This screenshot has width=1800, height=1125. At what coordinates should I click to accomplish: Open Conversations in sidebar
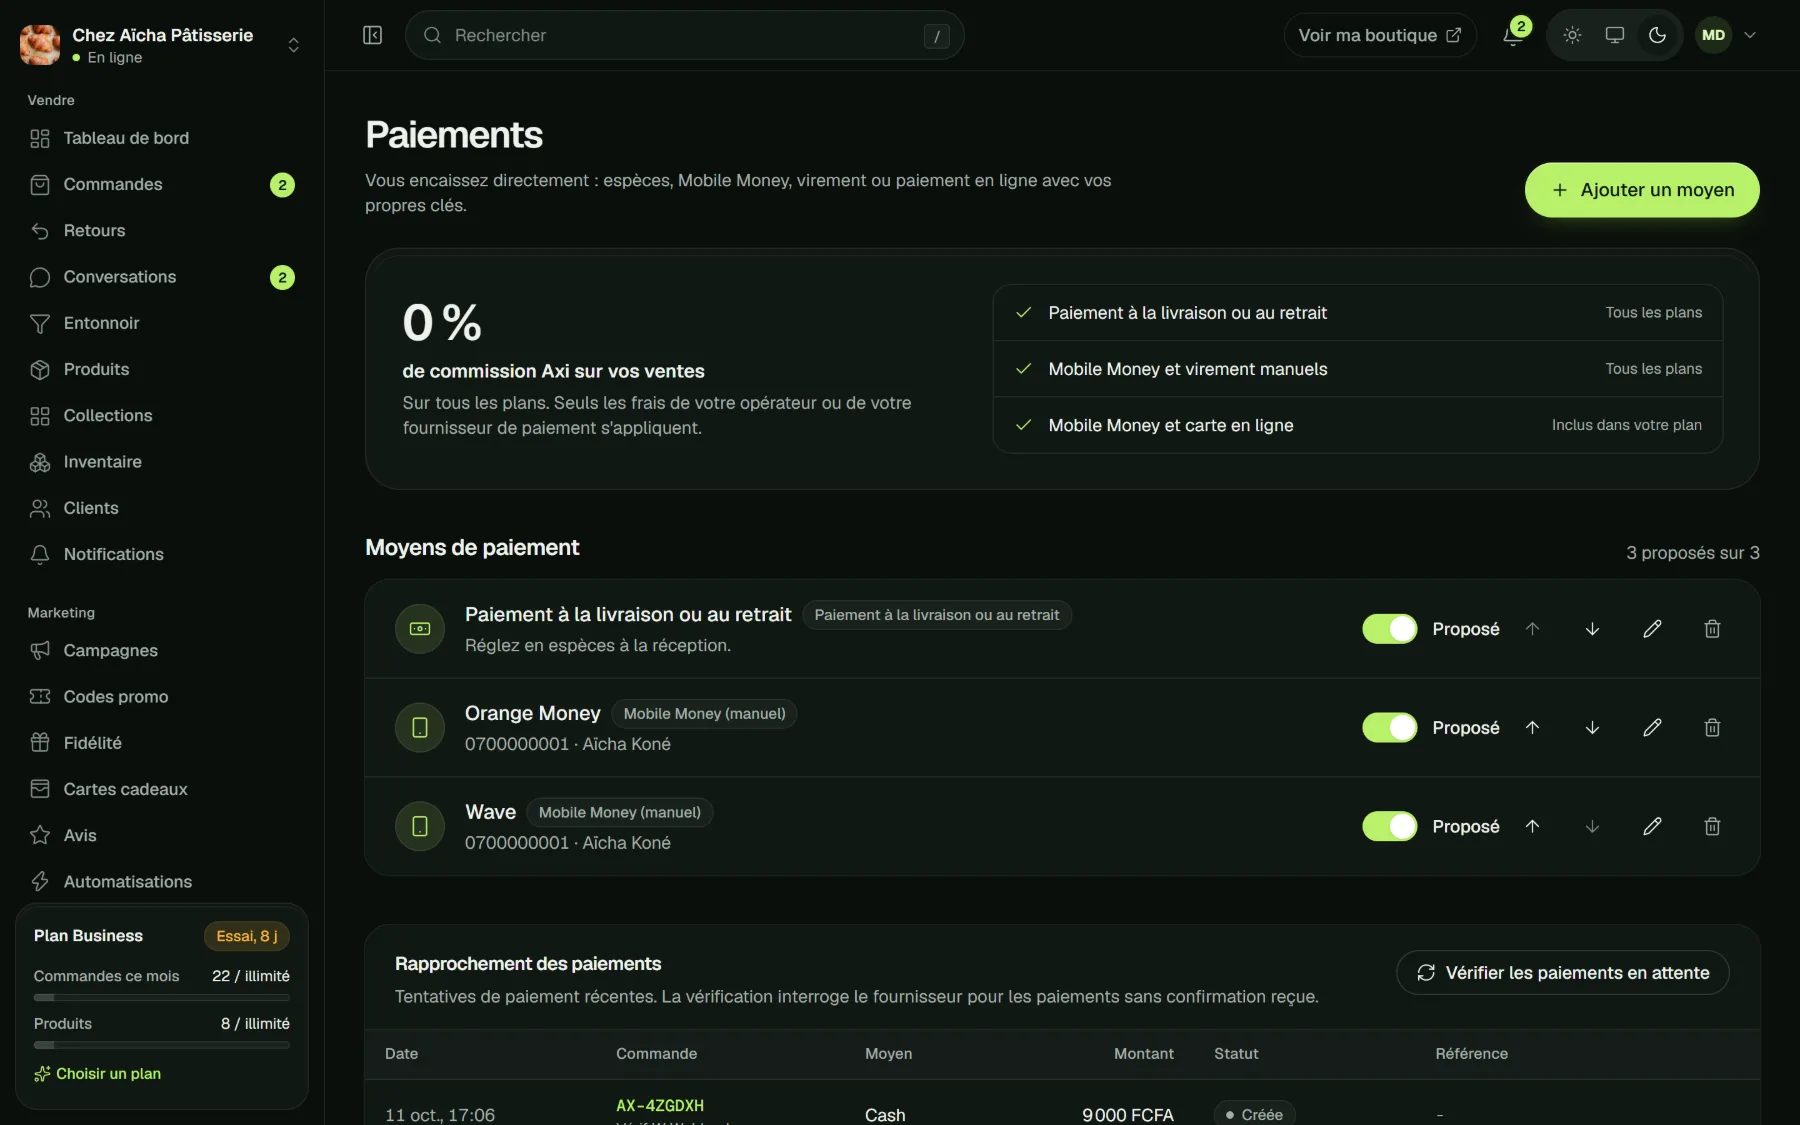tap(161, 277)
